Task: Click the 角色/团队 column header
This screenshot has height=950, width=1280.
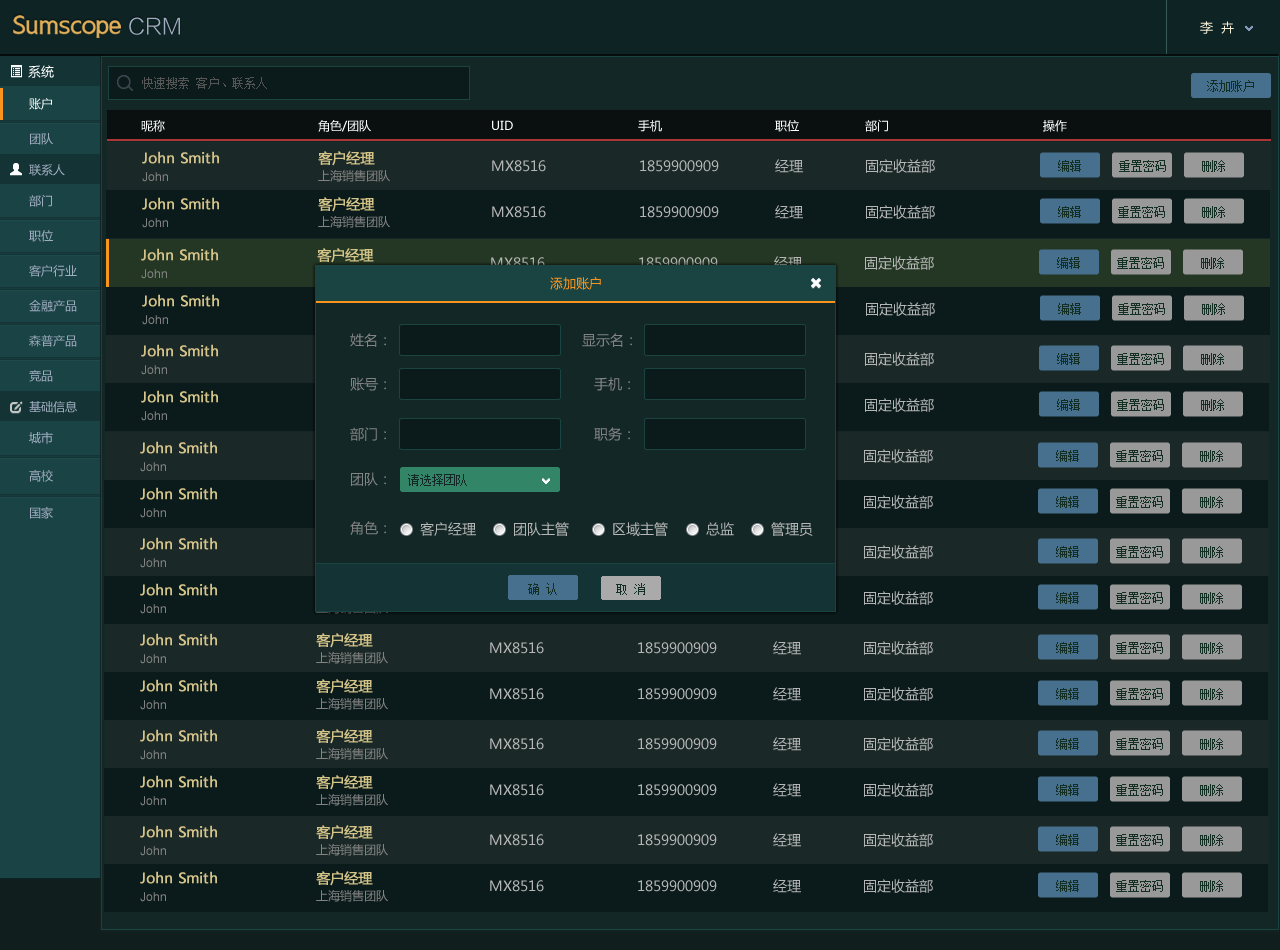Action: (344, 126)
